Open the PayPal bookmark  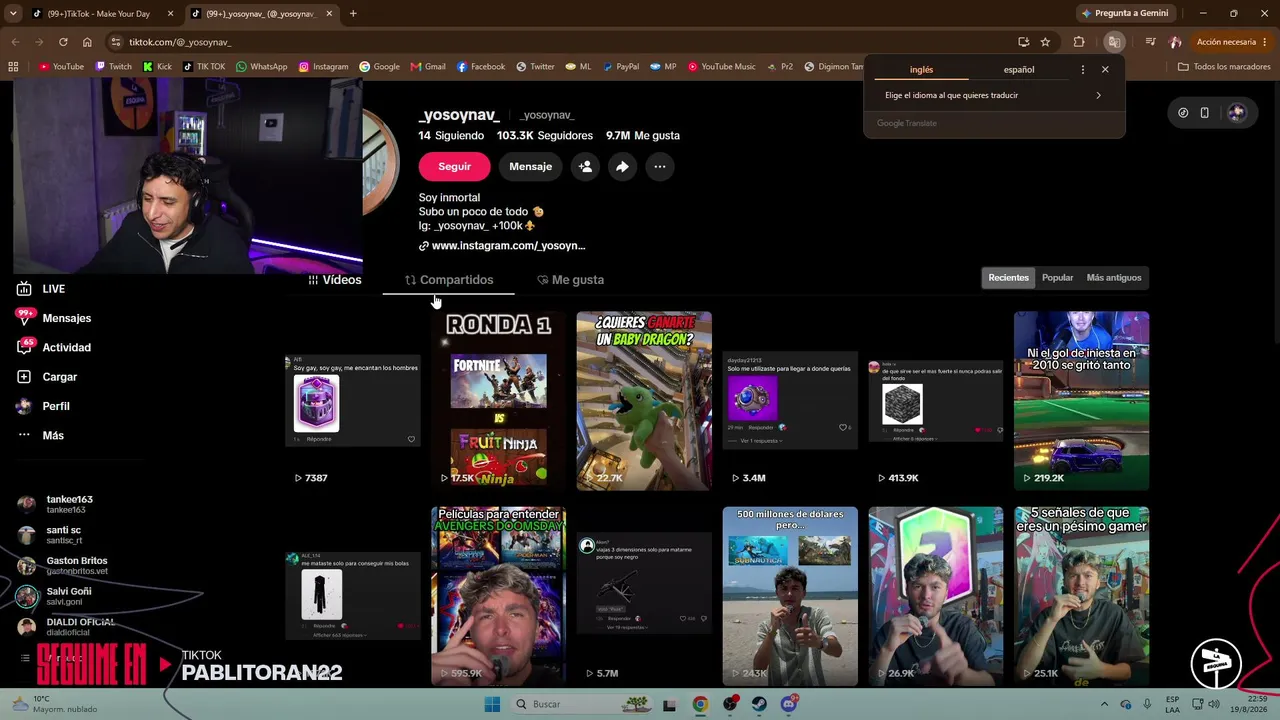(x=620, y=67)
